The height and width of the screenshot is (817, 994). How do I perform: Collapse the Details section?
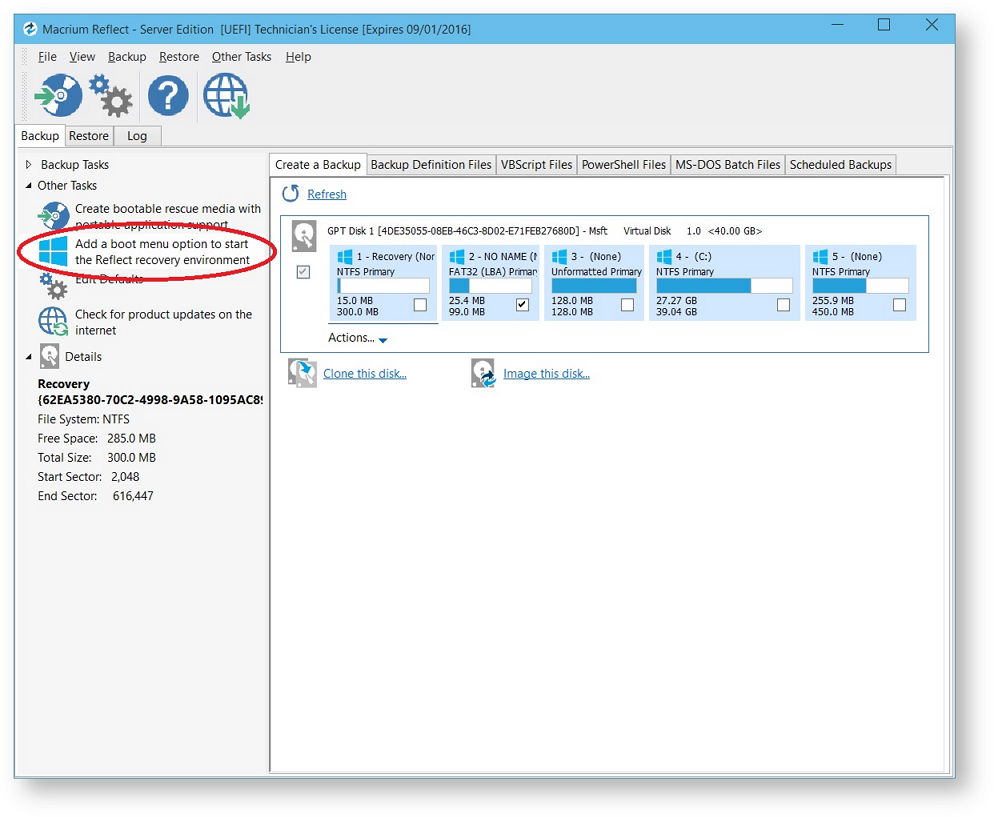tap(29, 357)
